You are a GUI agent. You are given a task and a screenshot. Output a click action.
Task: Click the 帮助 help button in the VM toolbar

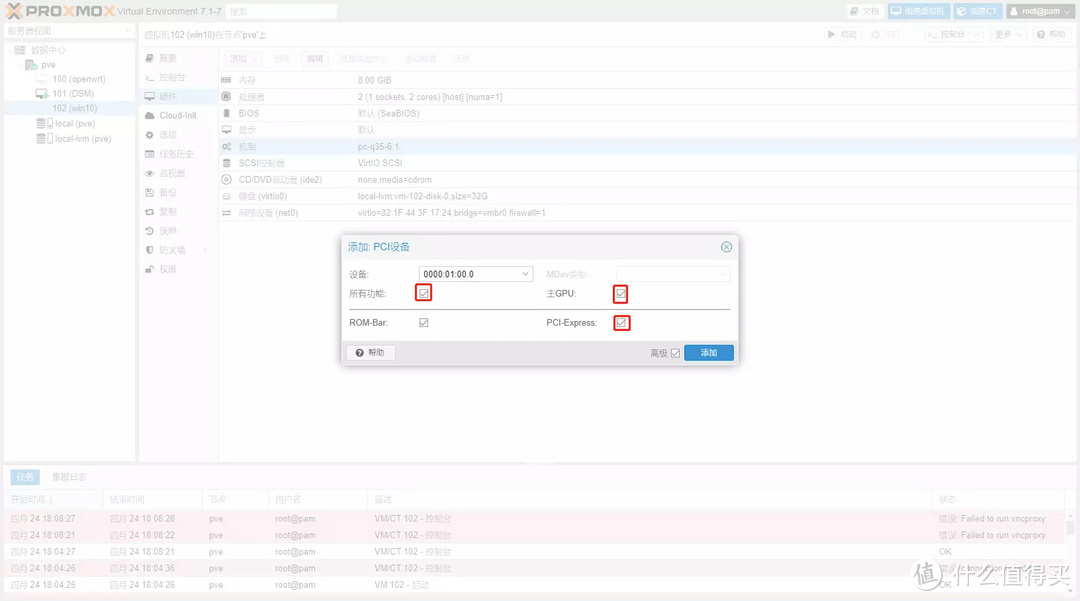coord(1051,34)
